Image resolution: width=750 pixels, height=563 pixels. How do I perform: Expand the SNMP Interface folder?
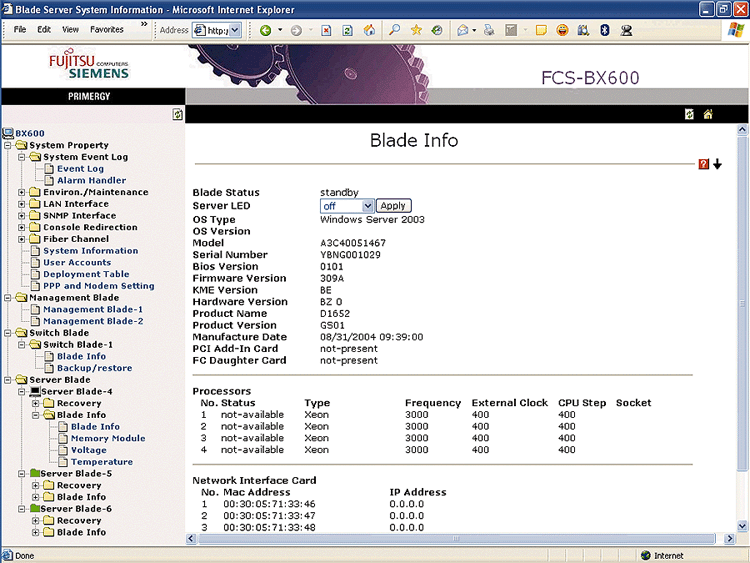coord(22,216)
